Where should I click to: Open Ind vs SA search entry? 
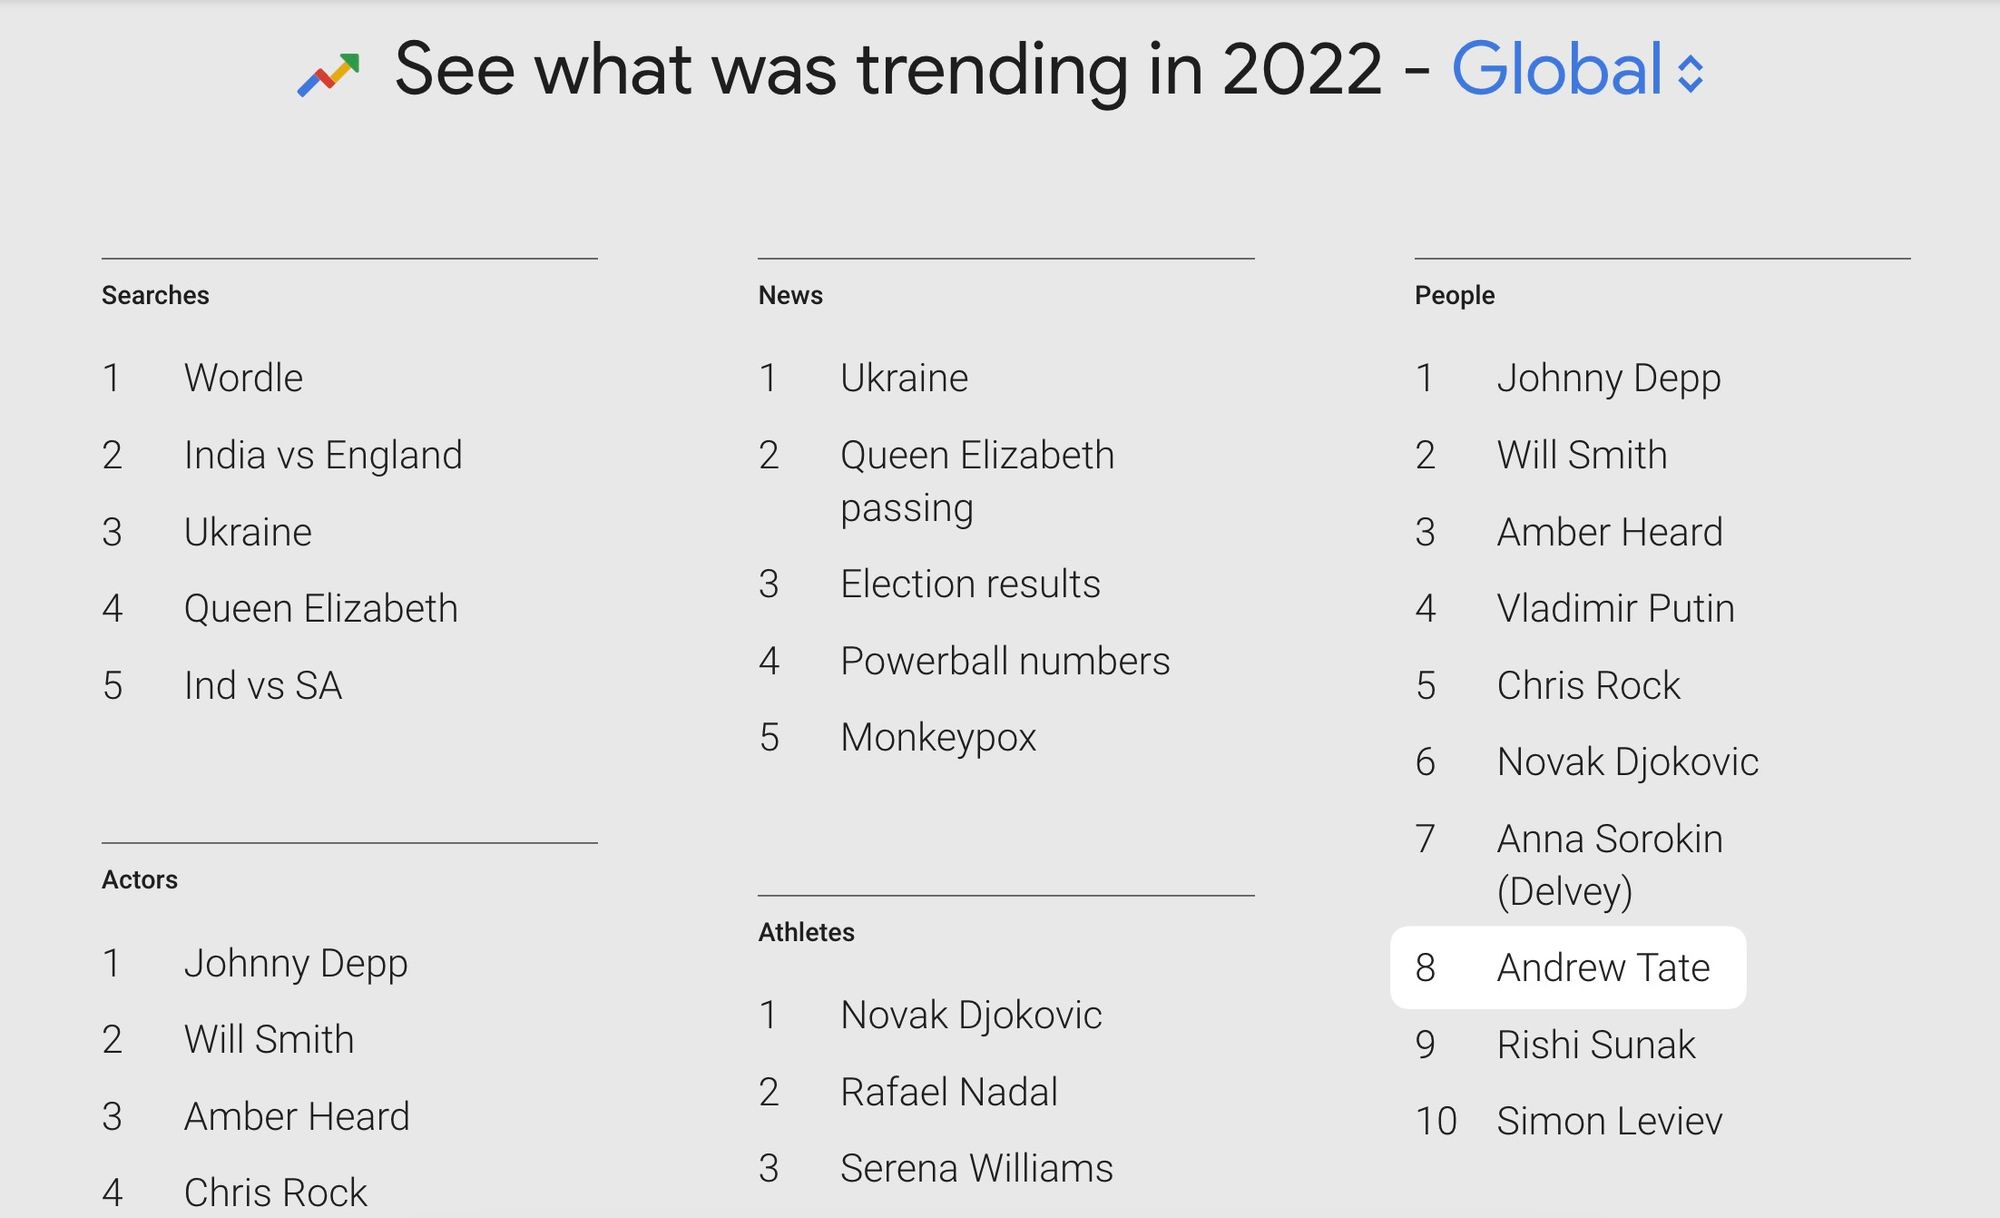point(262,685)
